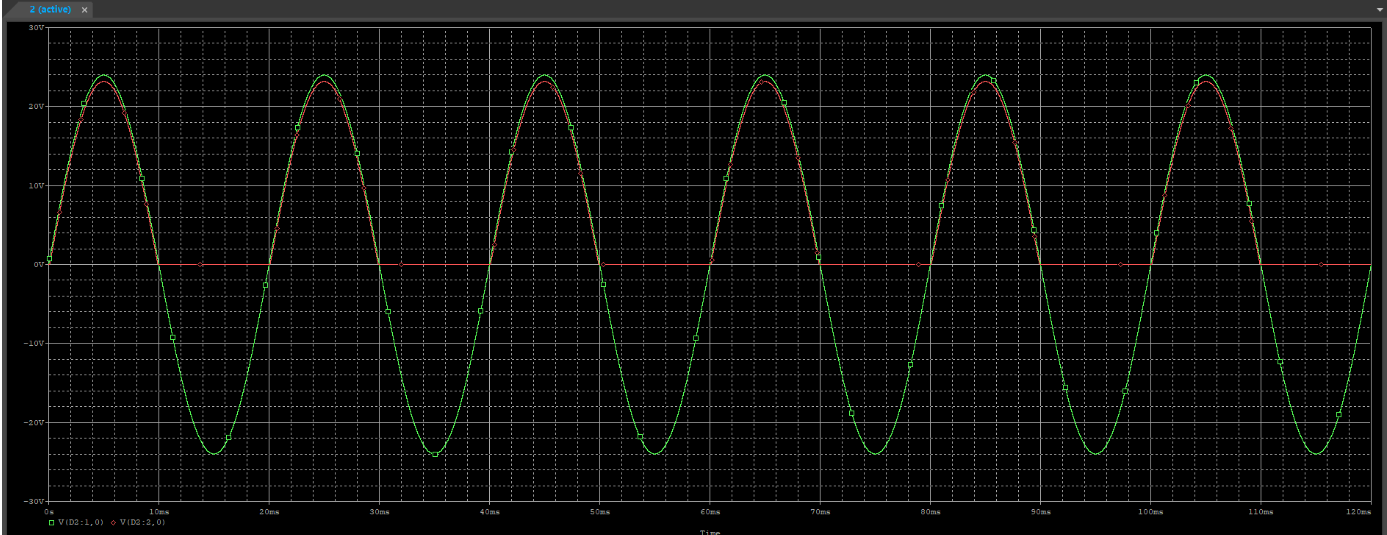
Task: Click the 60ms x-axis label
Action: click(x=710, y=511)
